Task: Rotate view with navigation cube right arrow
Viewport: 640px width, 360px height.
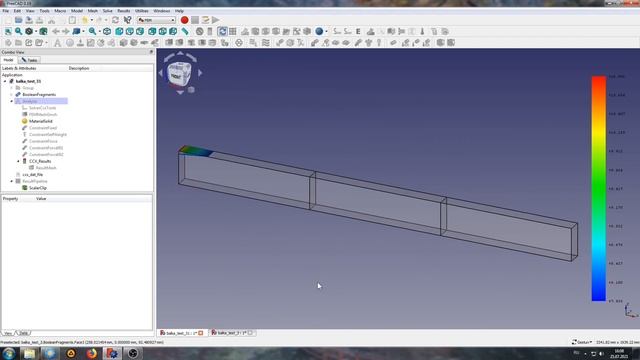Action: [200, 73]
